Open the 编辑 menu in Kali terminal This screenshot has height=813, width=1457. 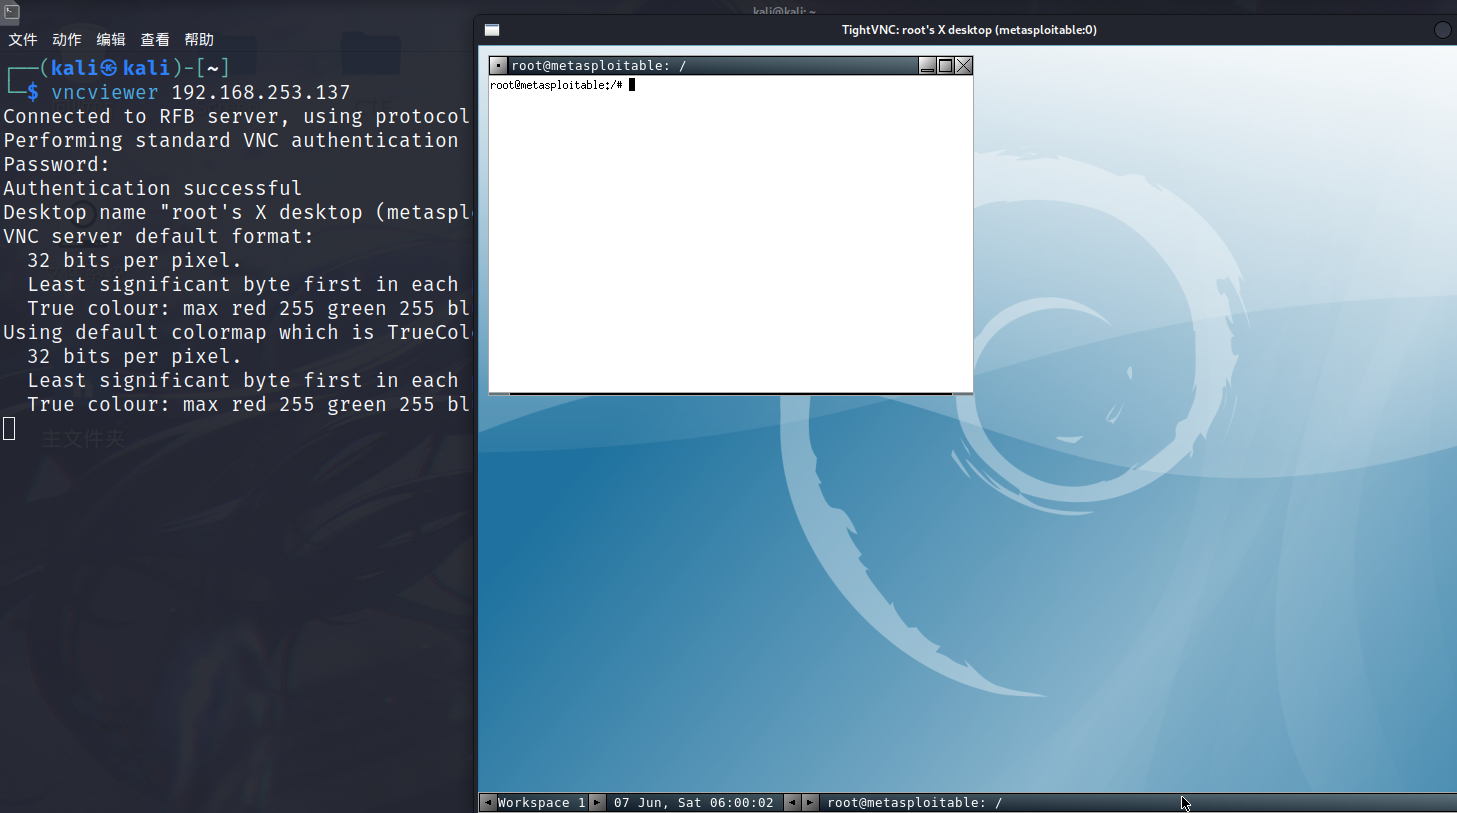(x=111, y=40)
